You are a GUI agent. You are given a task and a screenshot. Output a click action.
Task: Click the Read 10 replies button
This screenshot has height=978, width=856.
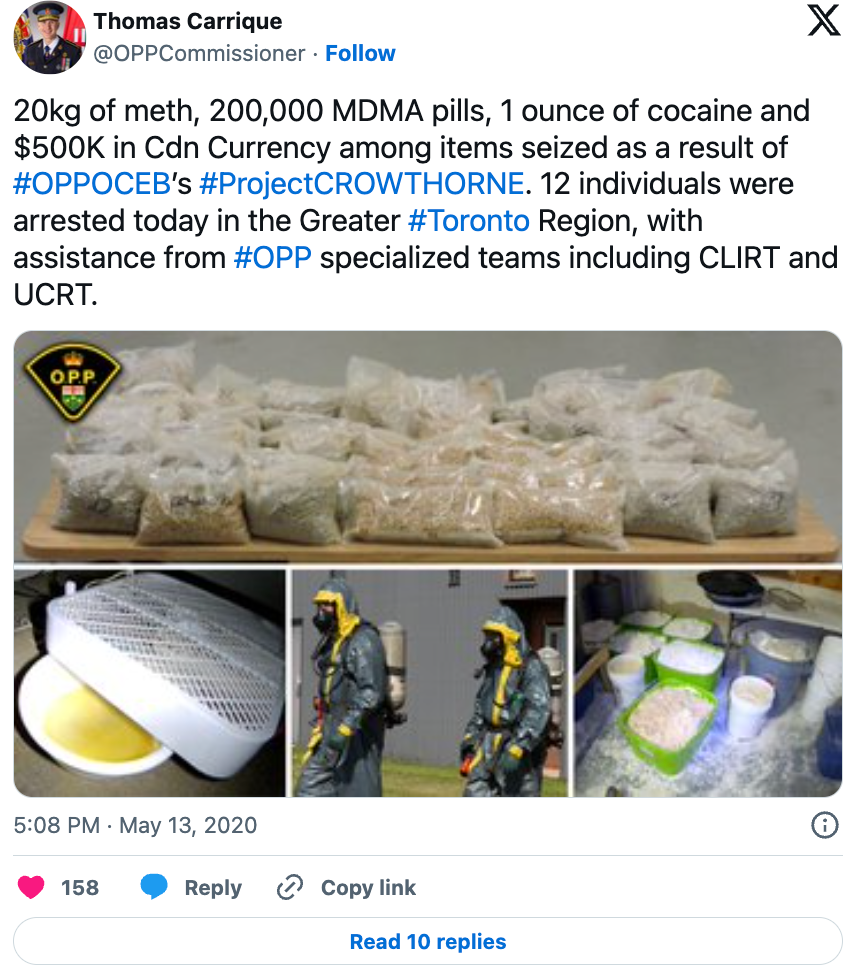click(428, 941)
